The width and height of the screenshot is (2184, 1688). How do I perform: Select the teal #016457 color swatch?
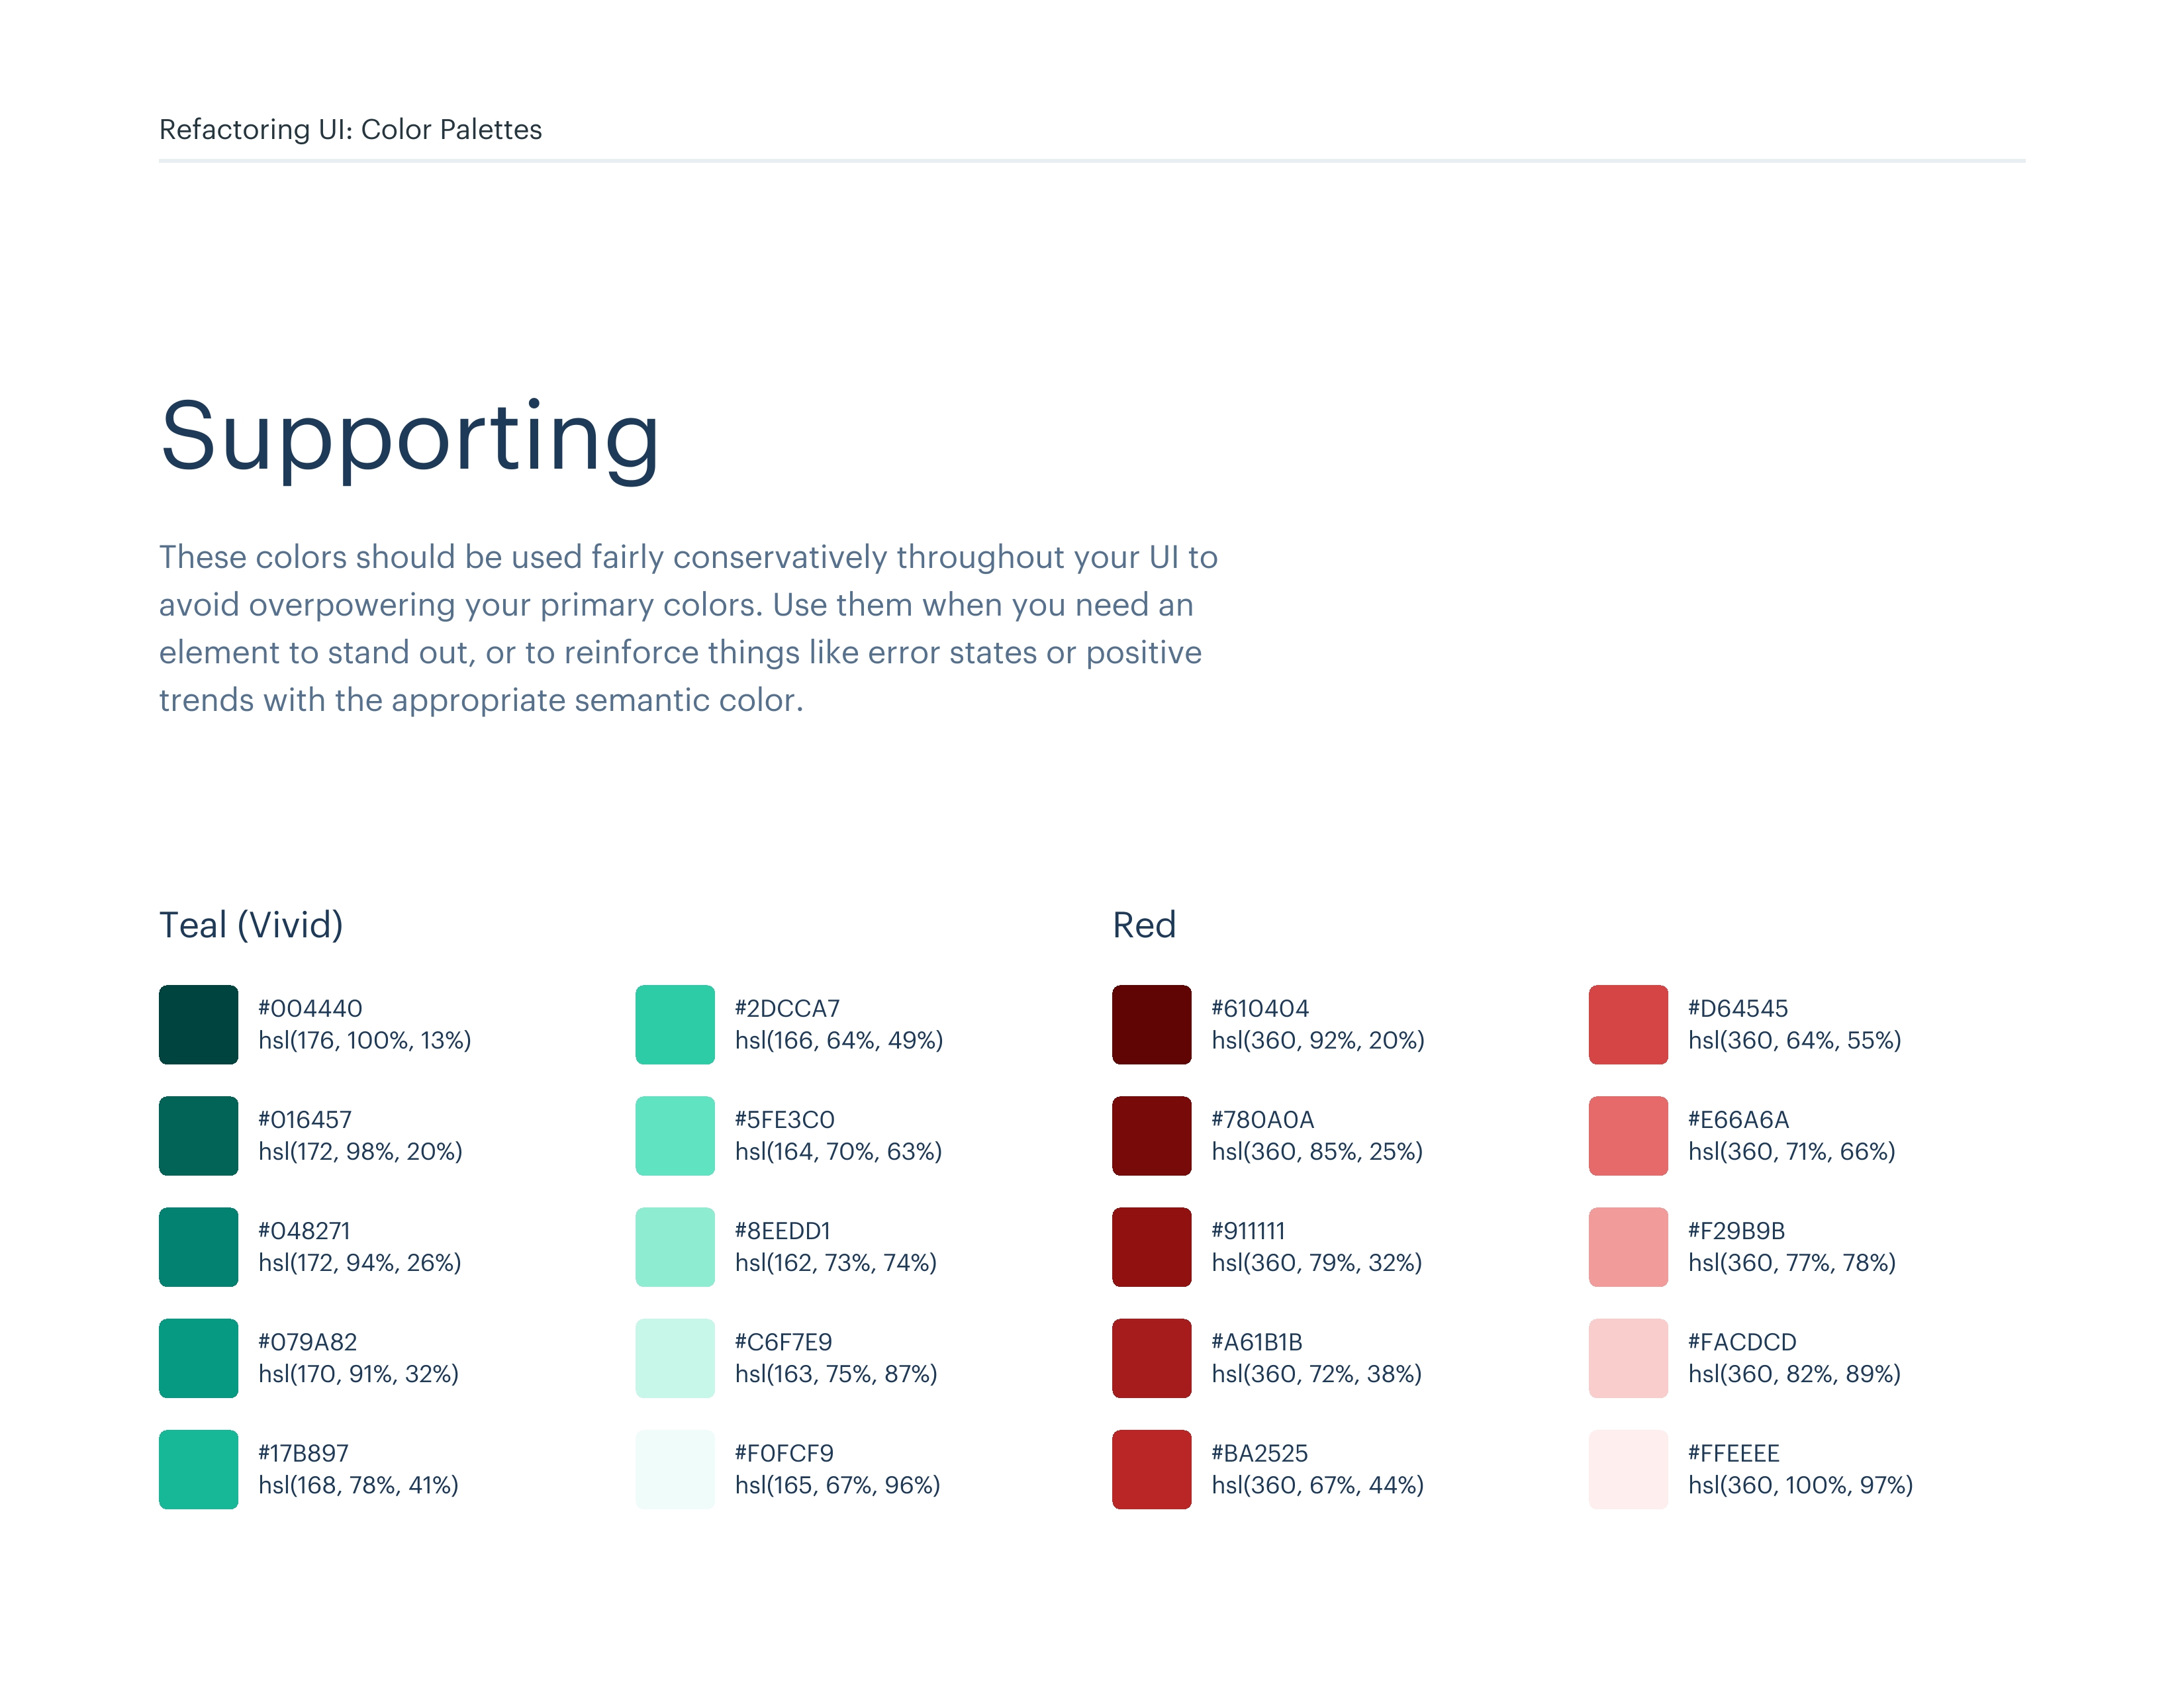pos(198,1135)
